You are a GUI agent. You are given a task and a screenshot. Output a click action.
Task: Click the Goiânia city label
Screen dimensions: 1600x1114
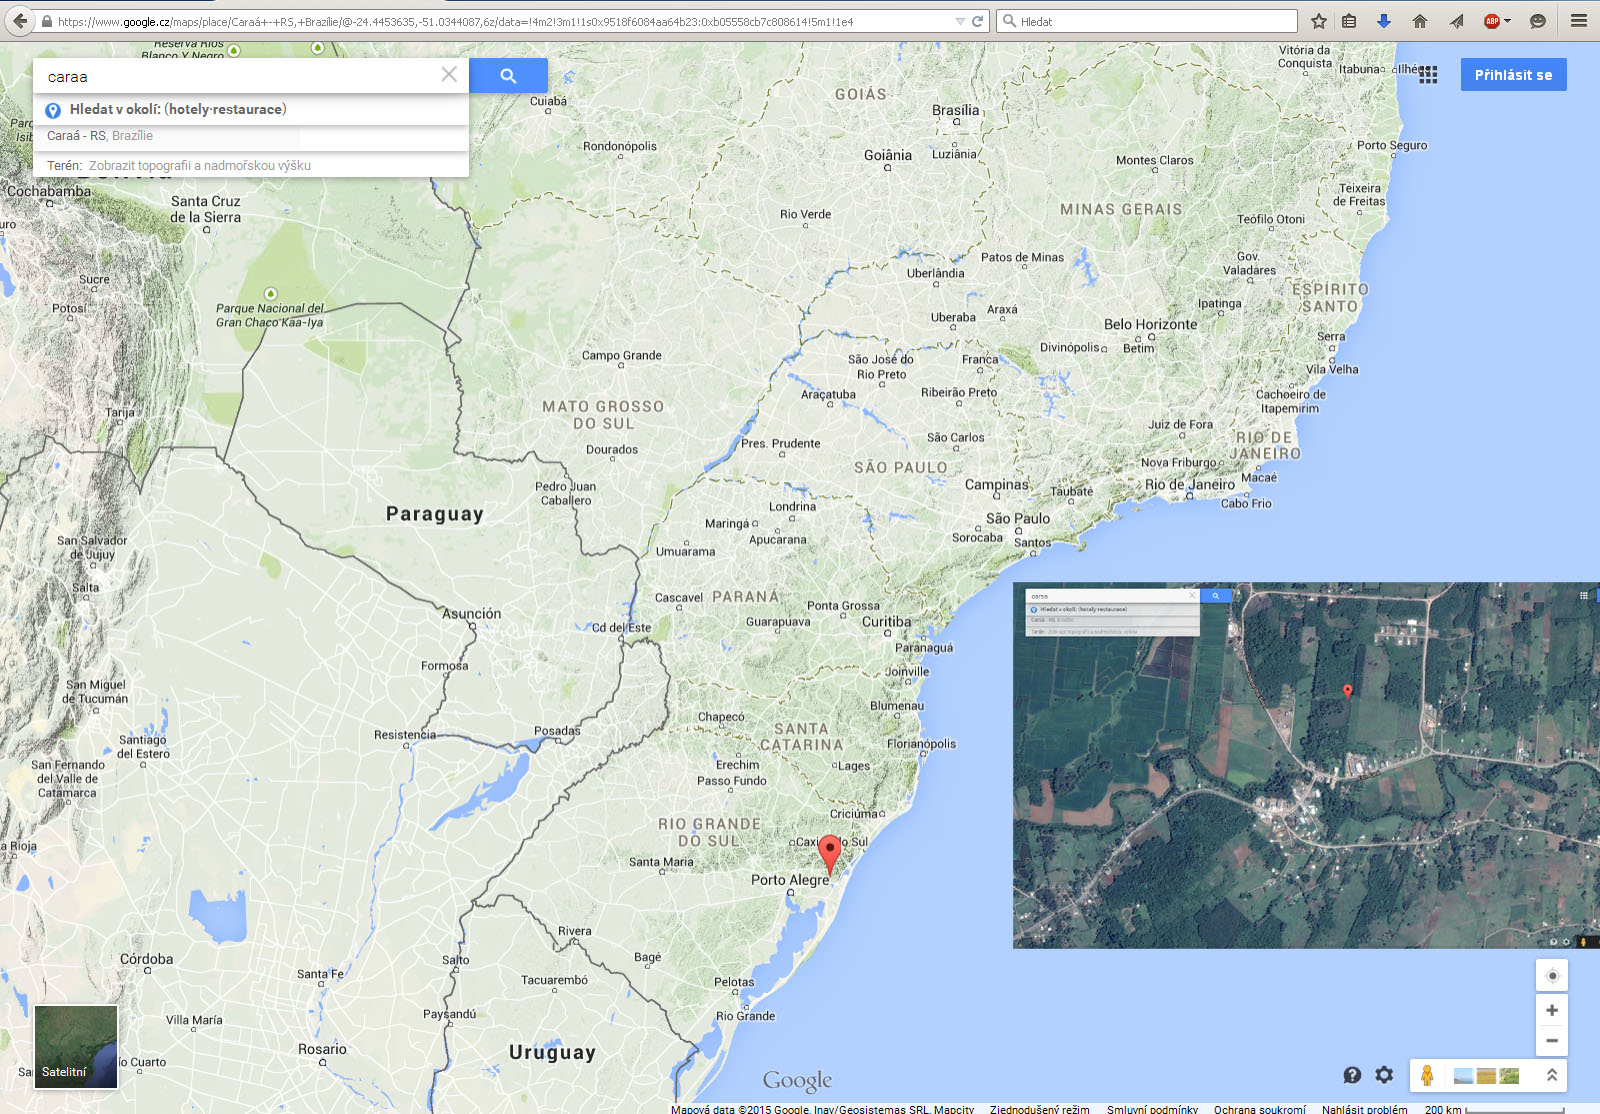point(888,155)
